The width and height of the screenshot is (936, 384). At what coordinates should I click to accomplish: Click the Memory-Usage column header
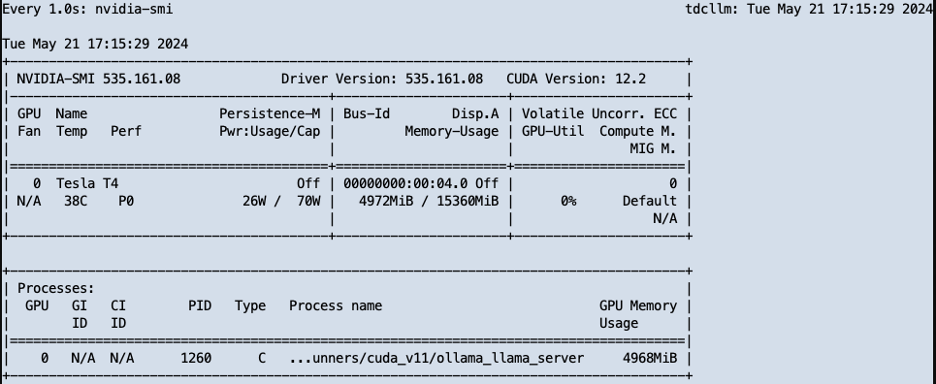pos(452,131)
